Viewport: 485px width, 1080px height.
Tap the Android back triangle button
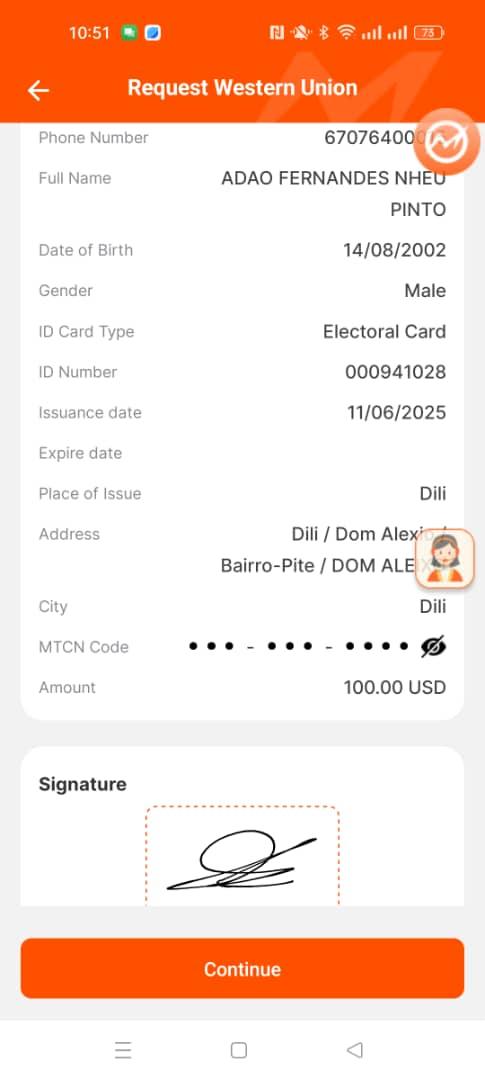tap(354, 1050)
